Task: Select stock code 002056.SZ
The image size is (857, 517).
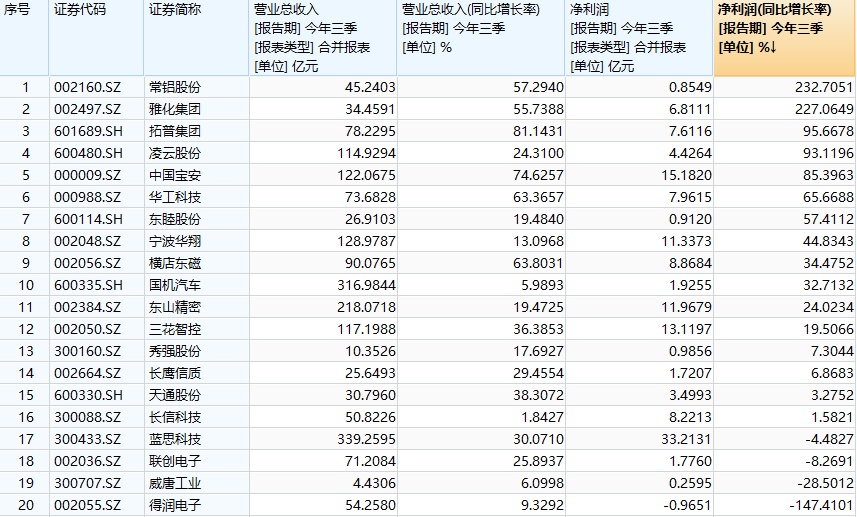Action: pyautogui.click(x=87, y=263)
